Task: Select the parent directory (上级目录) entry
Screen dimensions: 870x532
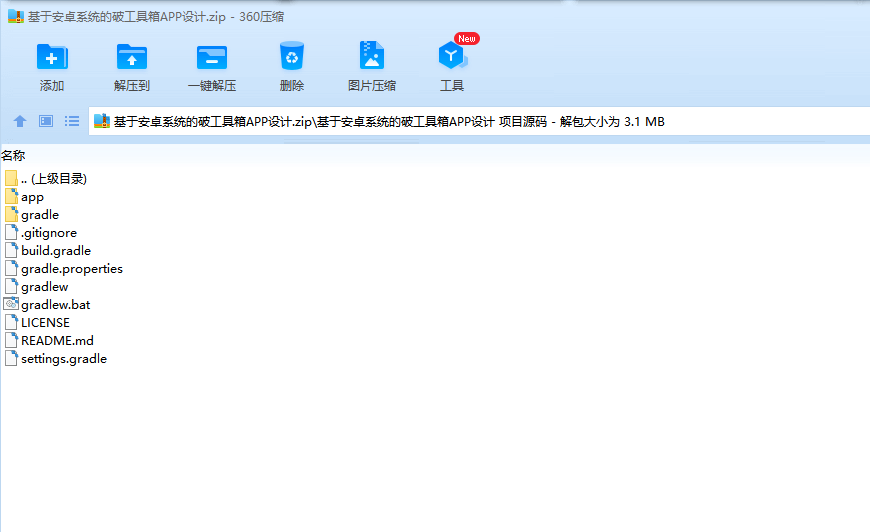Action: click(x=45, y=179)
